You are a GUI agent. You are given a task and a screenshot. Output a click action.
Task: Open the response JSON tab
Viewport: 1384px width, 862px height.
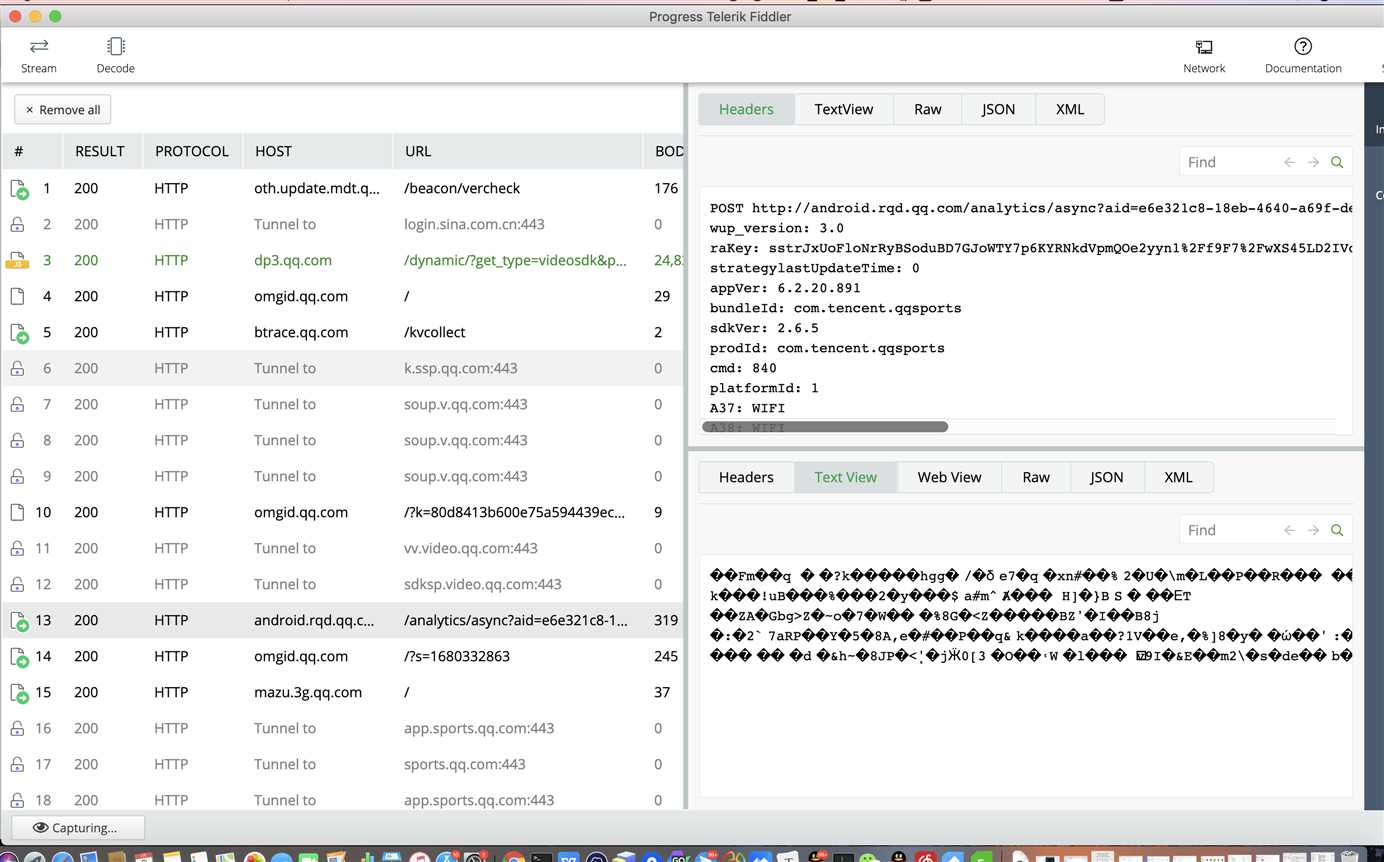pyautogui.click(x=1106, y=477)
